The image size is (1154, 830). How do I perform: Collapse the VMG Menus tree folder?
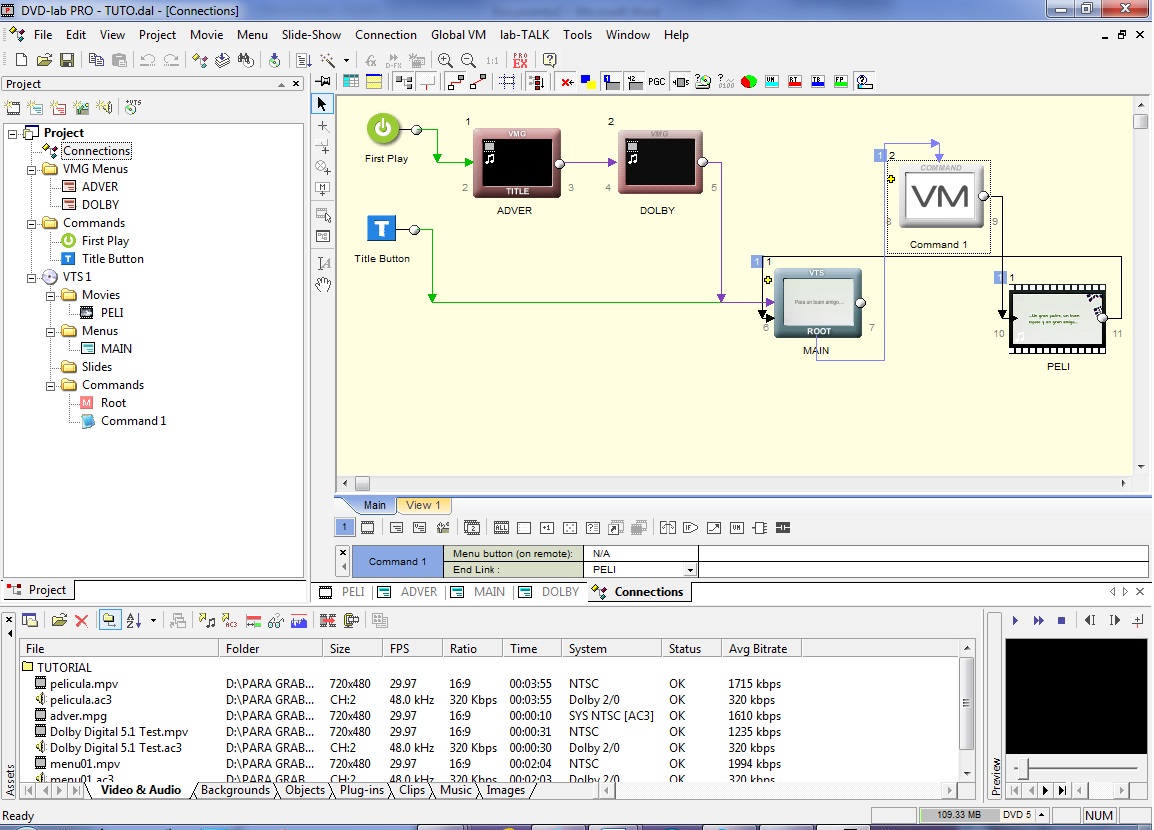coord(31,169)
